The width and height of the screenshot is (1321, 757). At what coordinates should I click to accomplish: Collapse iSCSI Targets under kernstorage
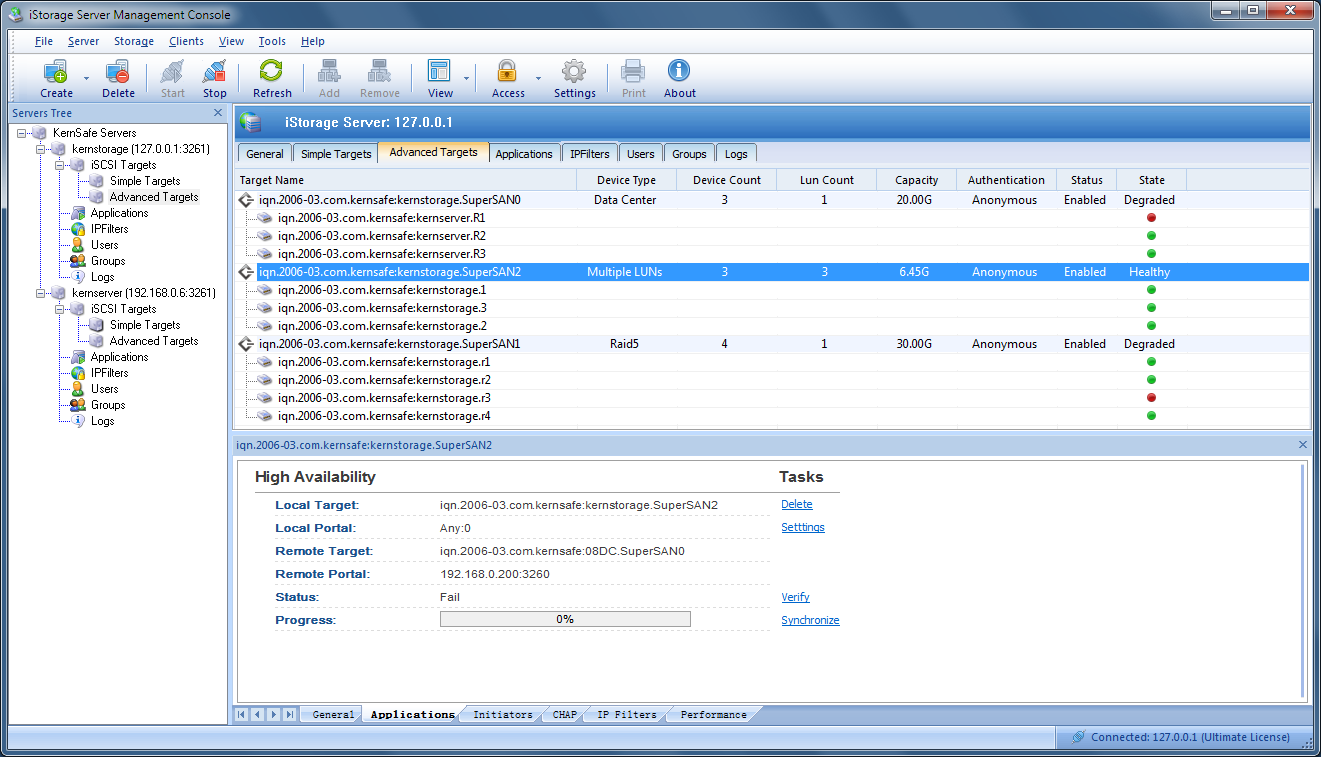59,165
